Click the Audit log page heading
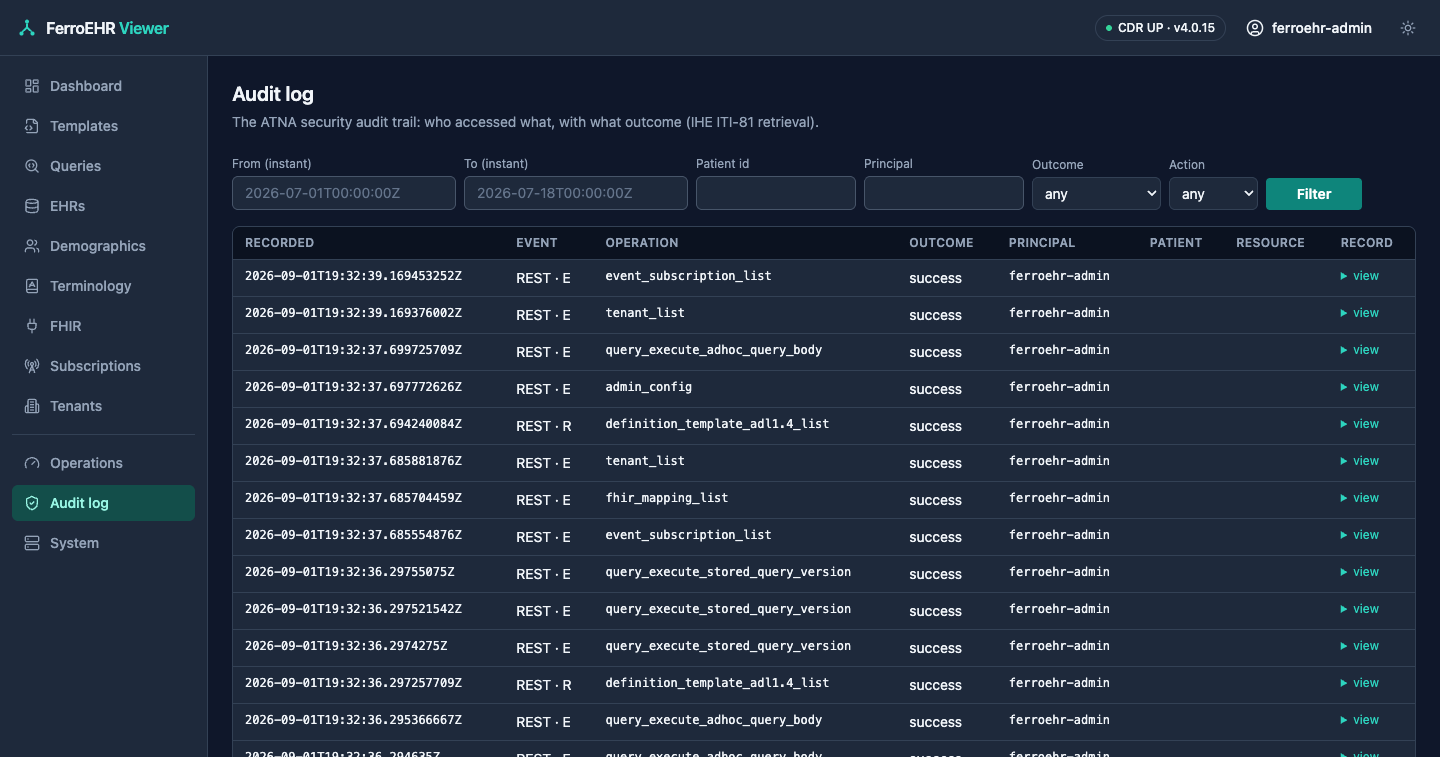Viewport: 1440px width, 757px height. (273, 94)
